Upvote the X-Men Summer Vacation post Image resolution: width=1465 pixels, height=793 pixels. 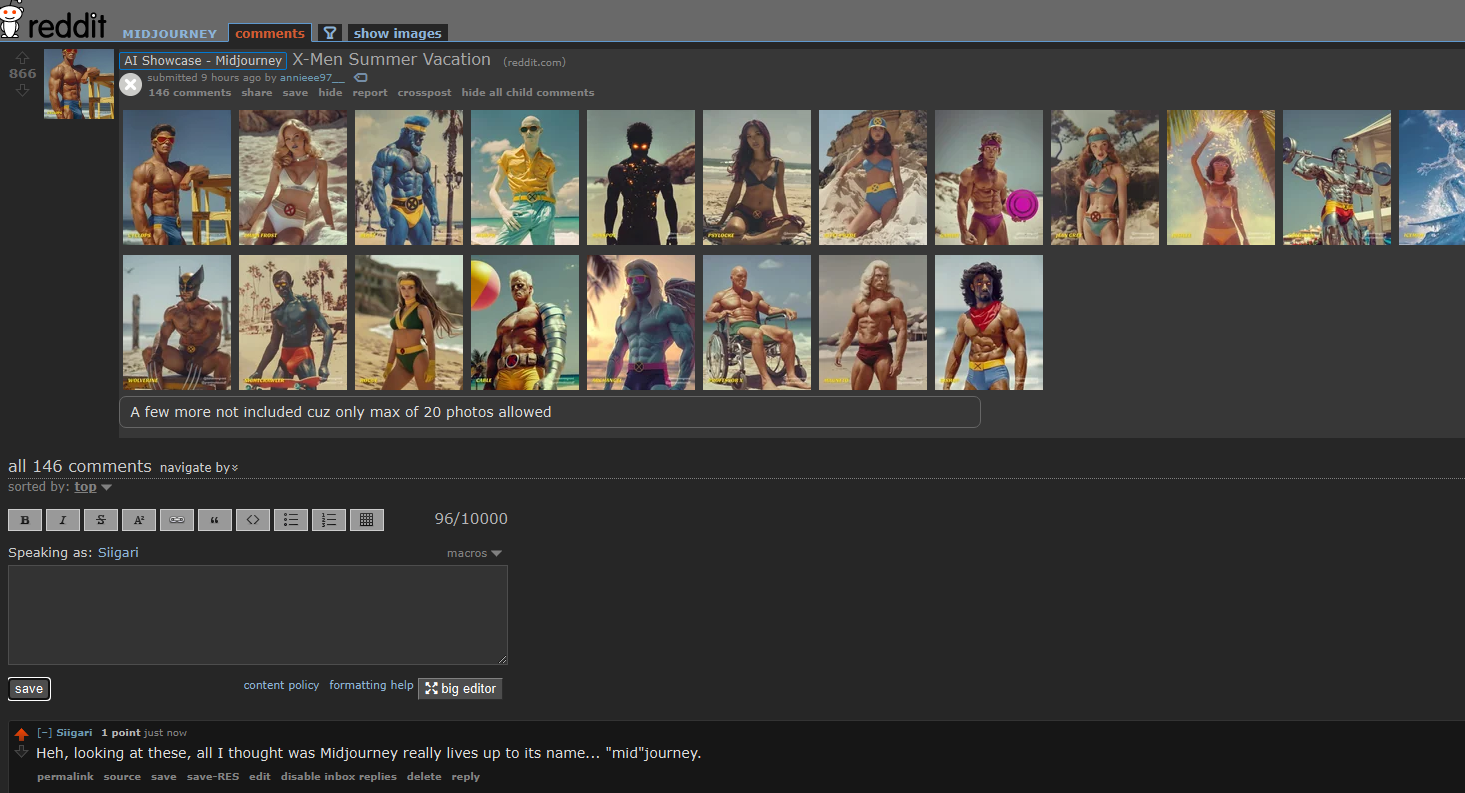click(22, 58)
